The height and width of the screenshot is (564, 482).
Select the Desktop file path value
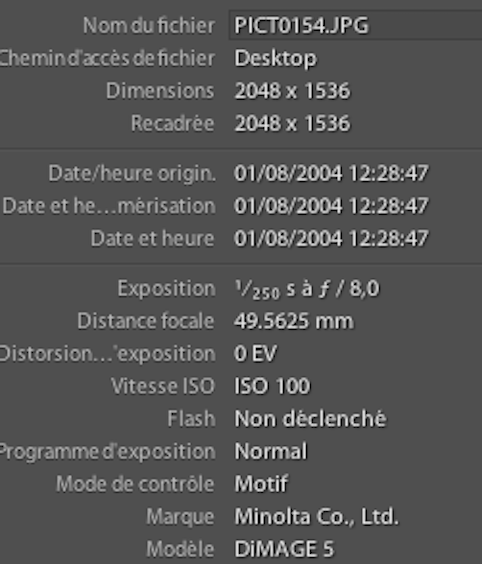pyautogui.click(x=276, y=58)
